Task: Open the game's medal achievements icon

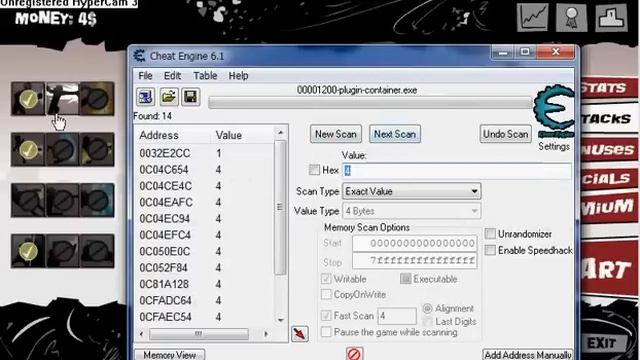Action: tap(571, 17)
